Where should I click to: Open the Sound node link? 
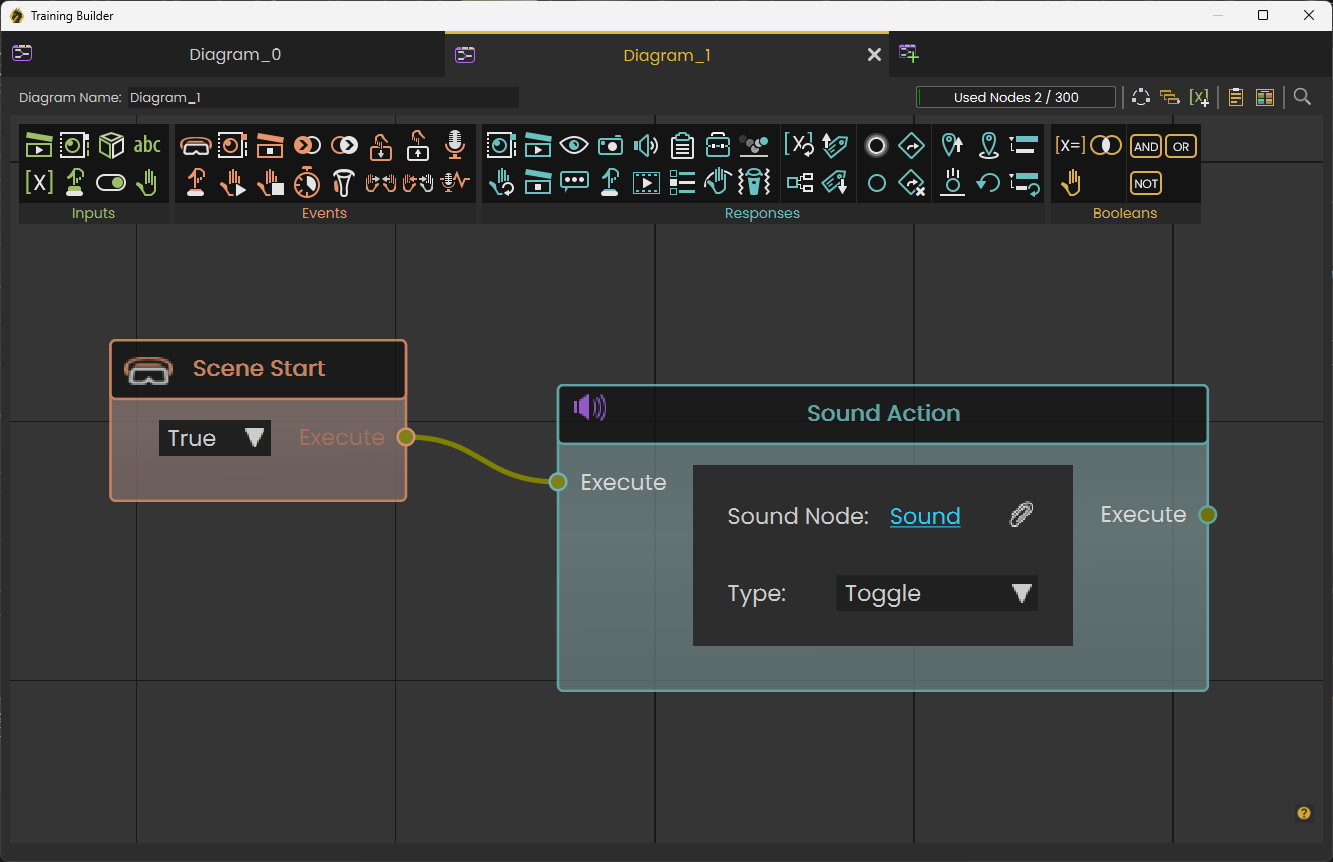pos(925,516)
